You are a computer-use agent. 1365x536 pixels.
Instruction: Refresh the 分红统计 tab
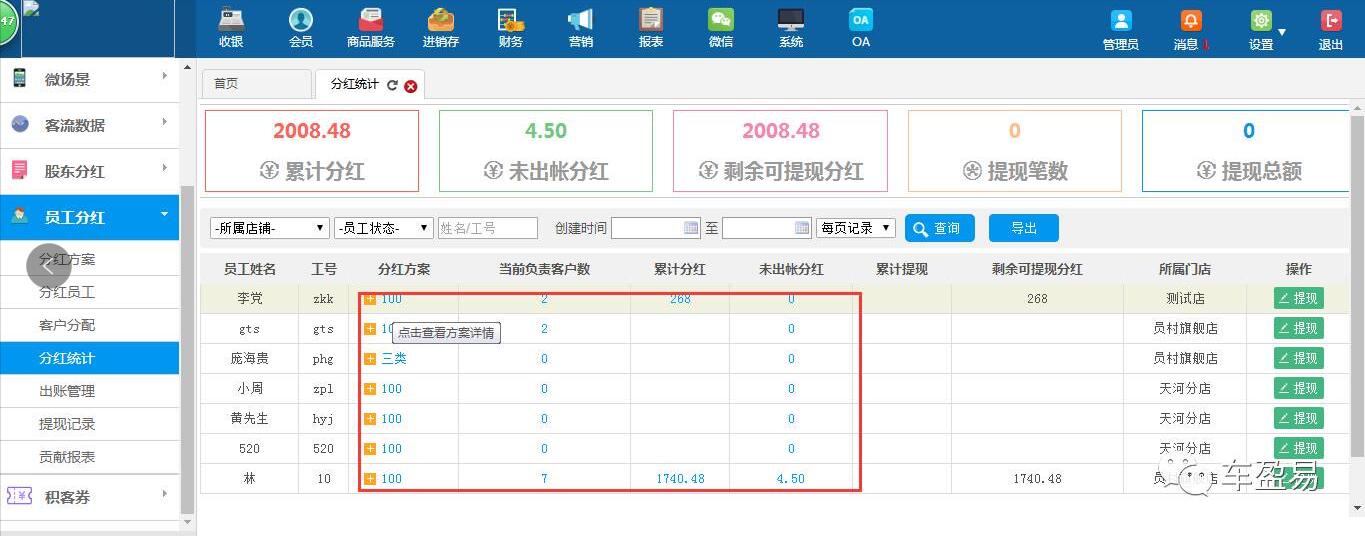tap(392, 85)
